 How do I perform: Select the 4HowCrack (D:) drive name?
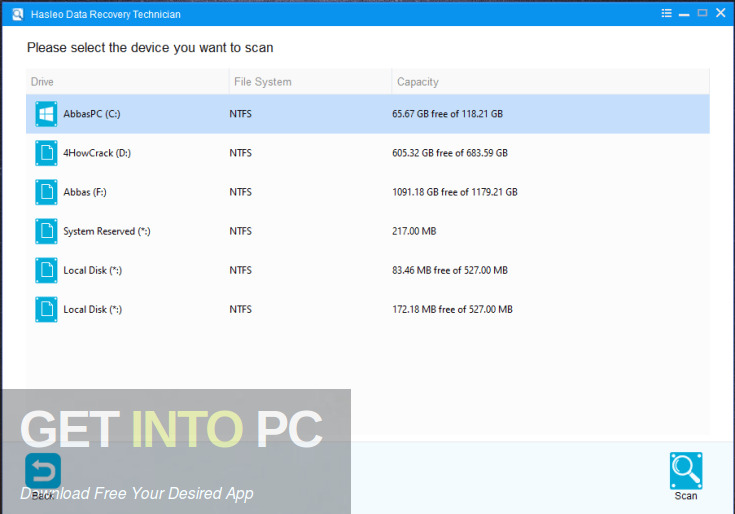pyautogui.click(x=97, y=153)
